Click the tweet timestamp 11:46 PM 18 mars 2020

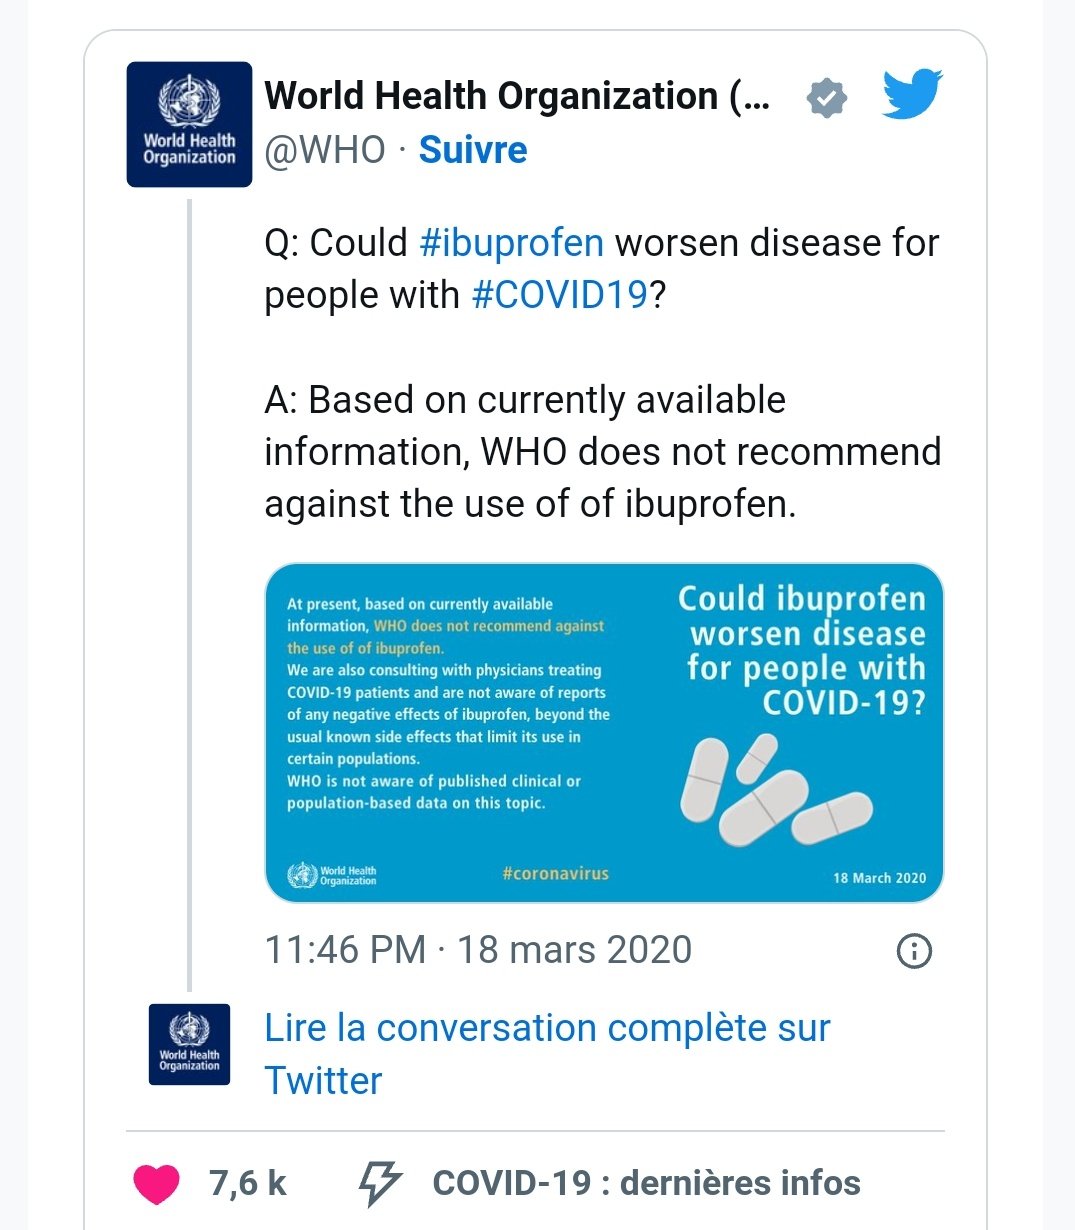point(478,950)
